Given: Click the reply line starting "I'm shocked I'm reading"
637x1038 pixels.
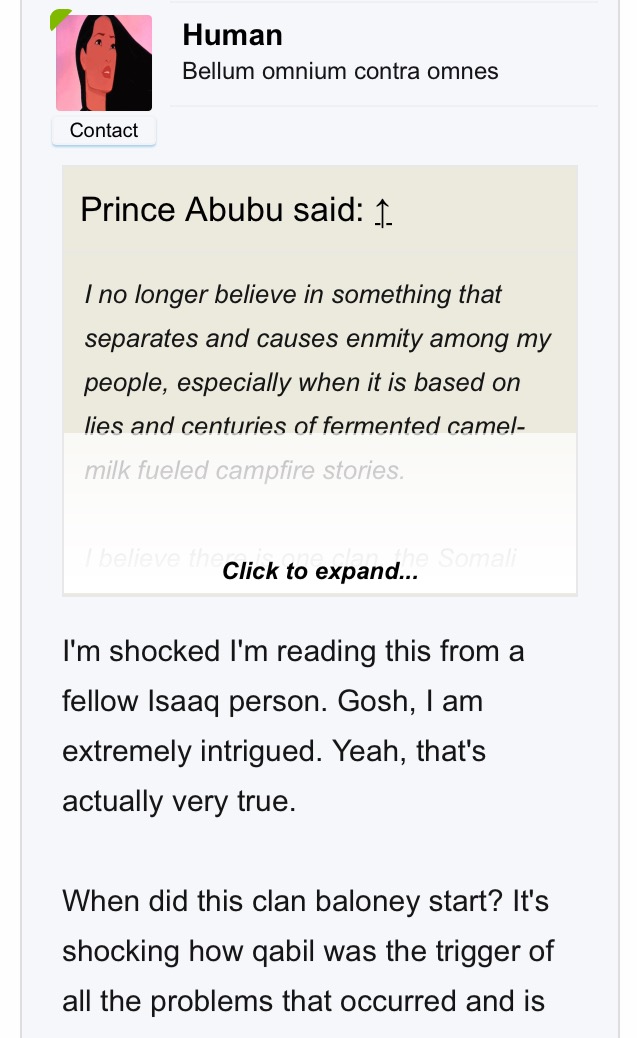Looking at the screenshot, I should coord(293,651).
